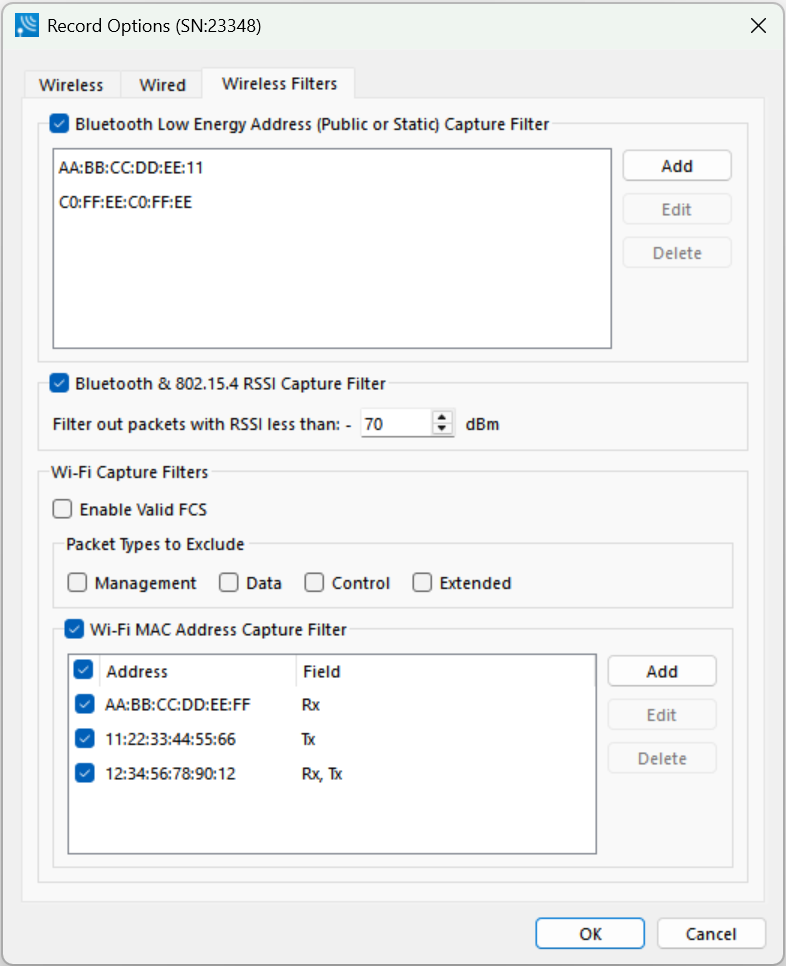Toggle Wi-Fi MAC Address Capture Filter checkbox

pos(74,630)
